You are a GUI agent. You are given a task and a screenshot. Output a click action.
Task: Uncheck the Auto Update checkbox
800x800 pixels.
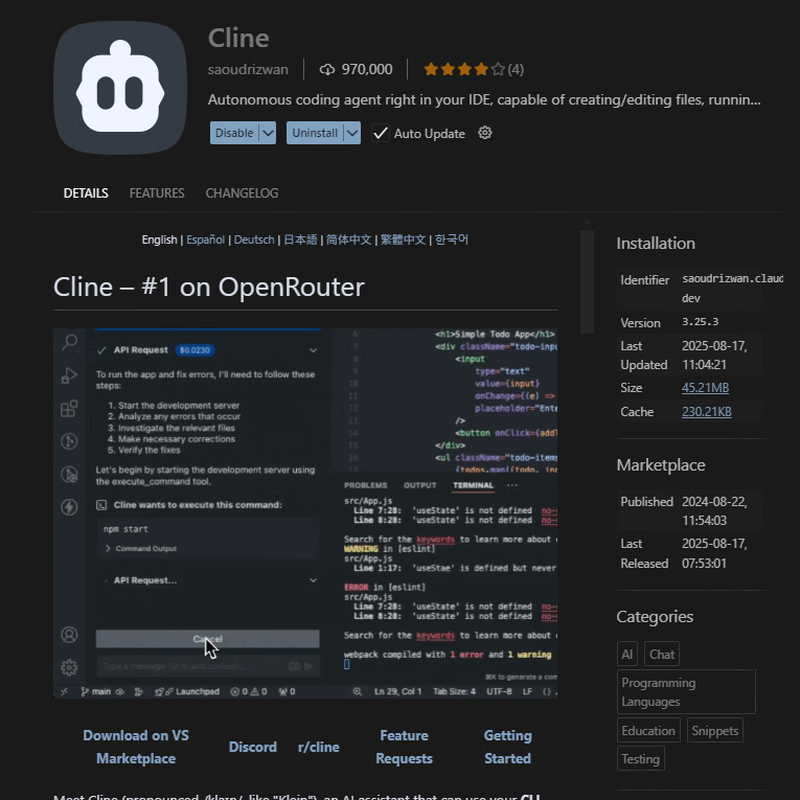coord(380,133)
